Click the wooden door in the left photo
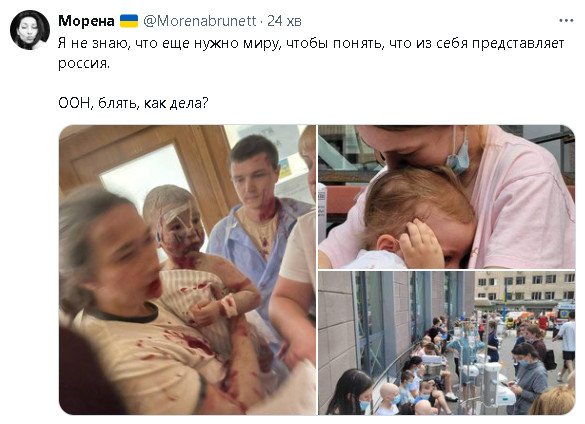 (x=144, y=164)
